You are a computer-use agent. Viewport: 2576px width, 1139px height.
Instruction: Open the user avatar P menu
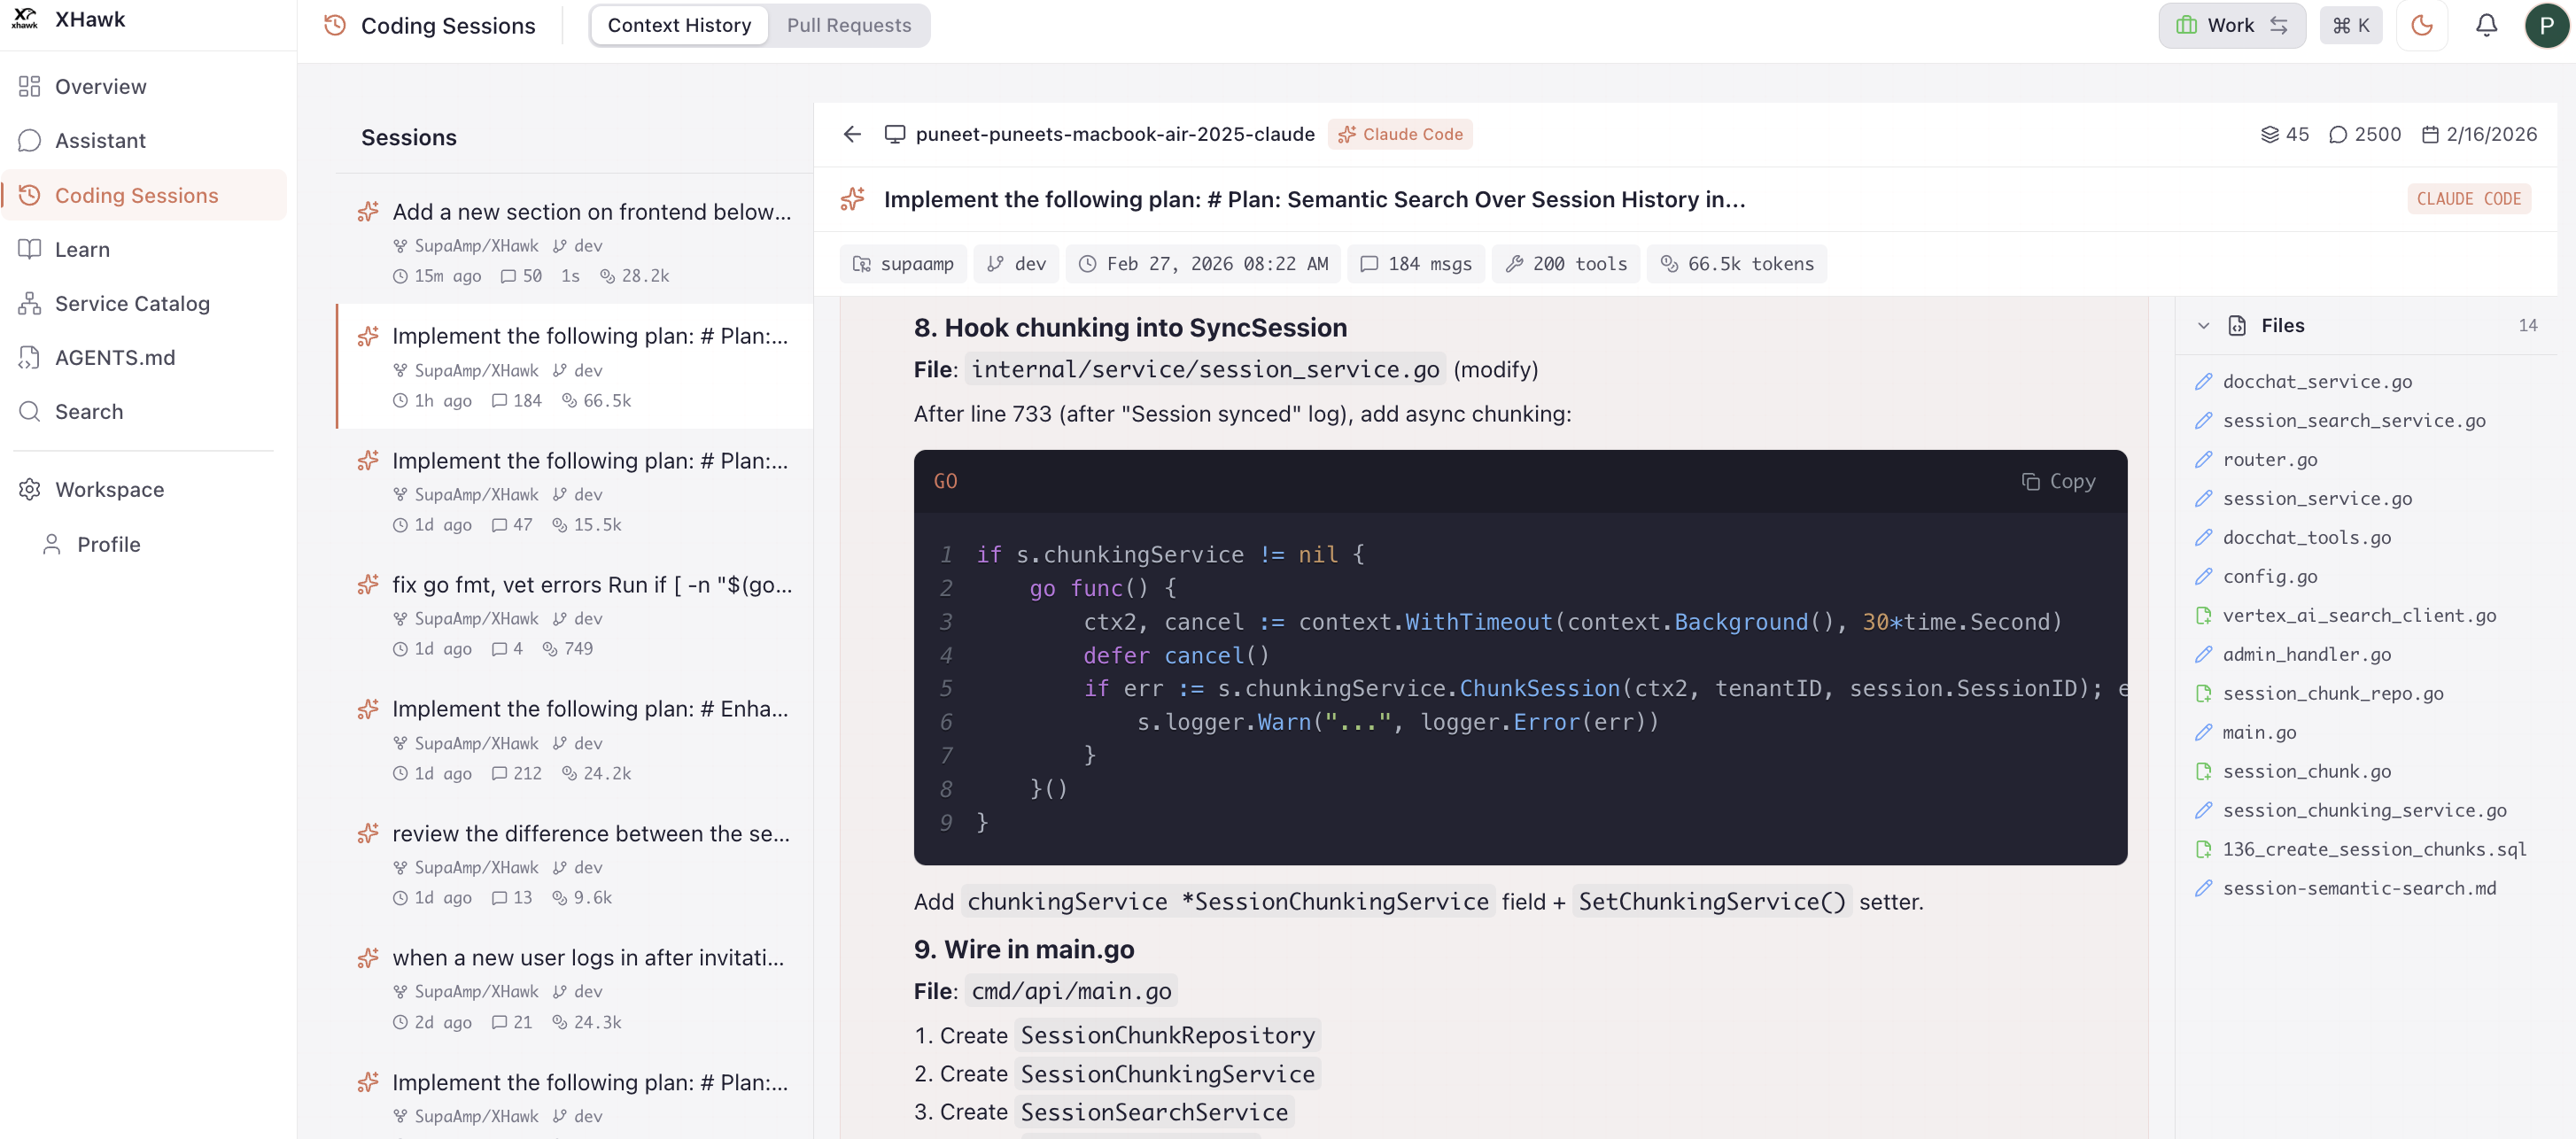[x=2545, y=26]
